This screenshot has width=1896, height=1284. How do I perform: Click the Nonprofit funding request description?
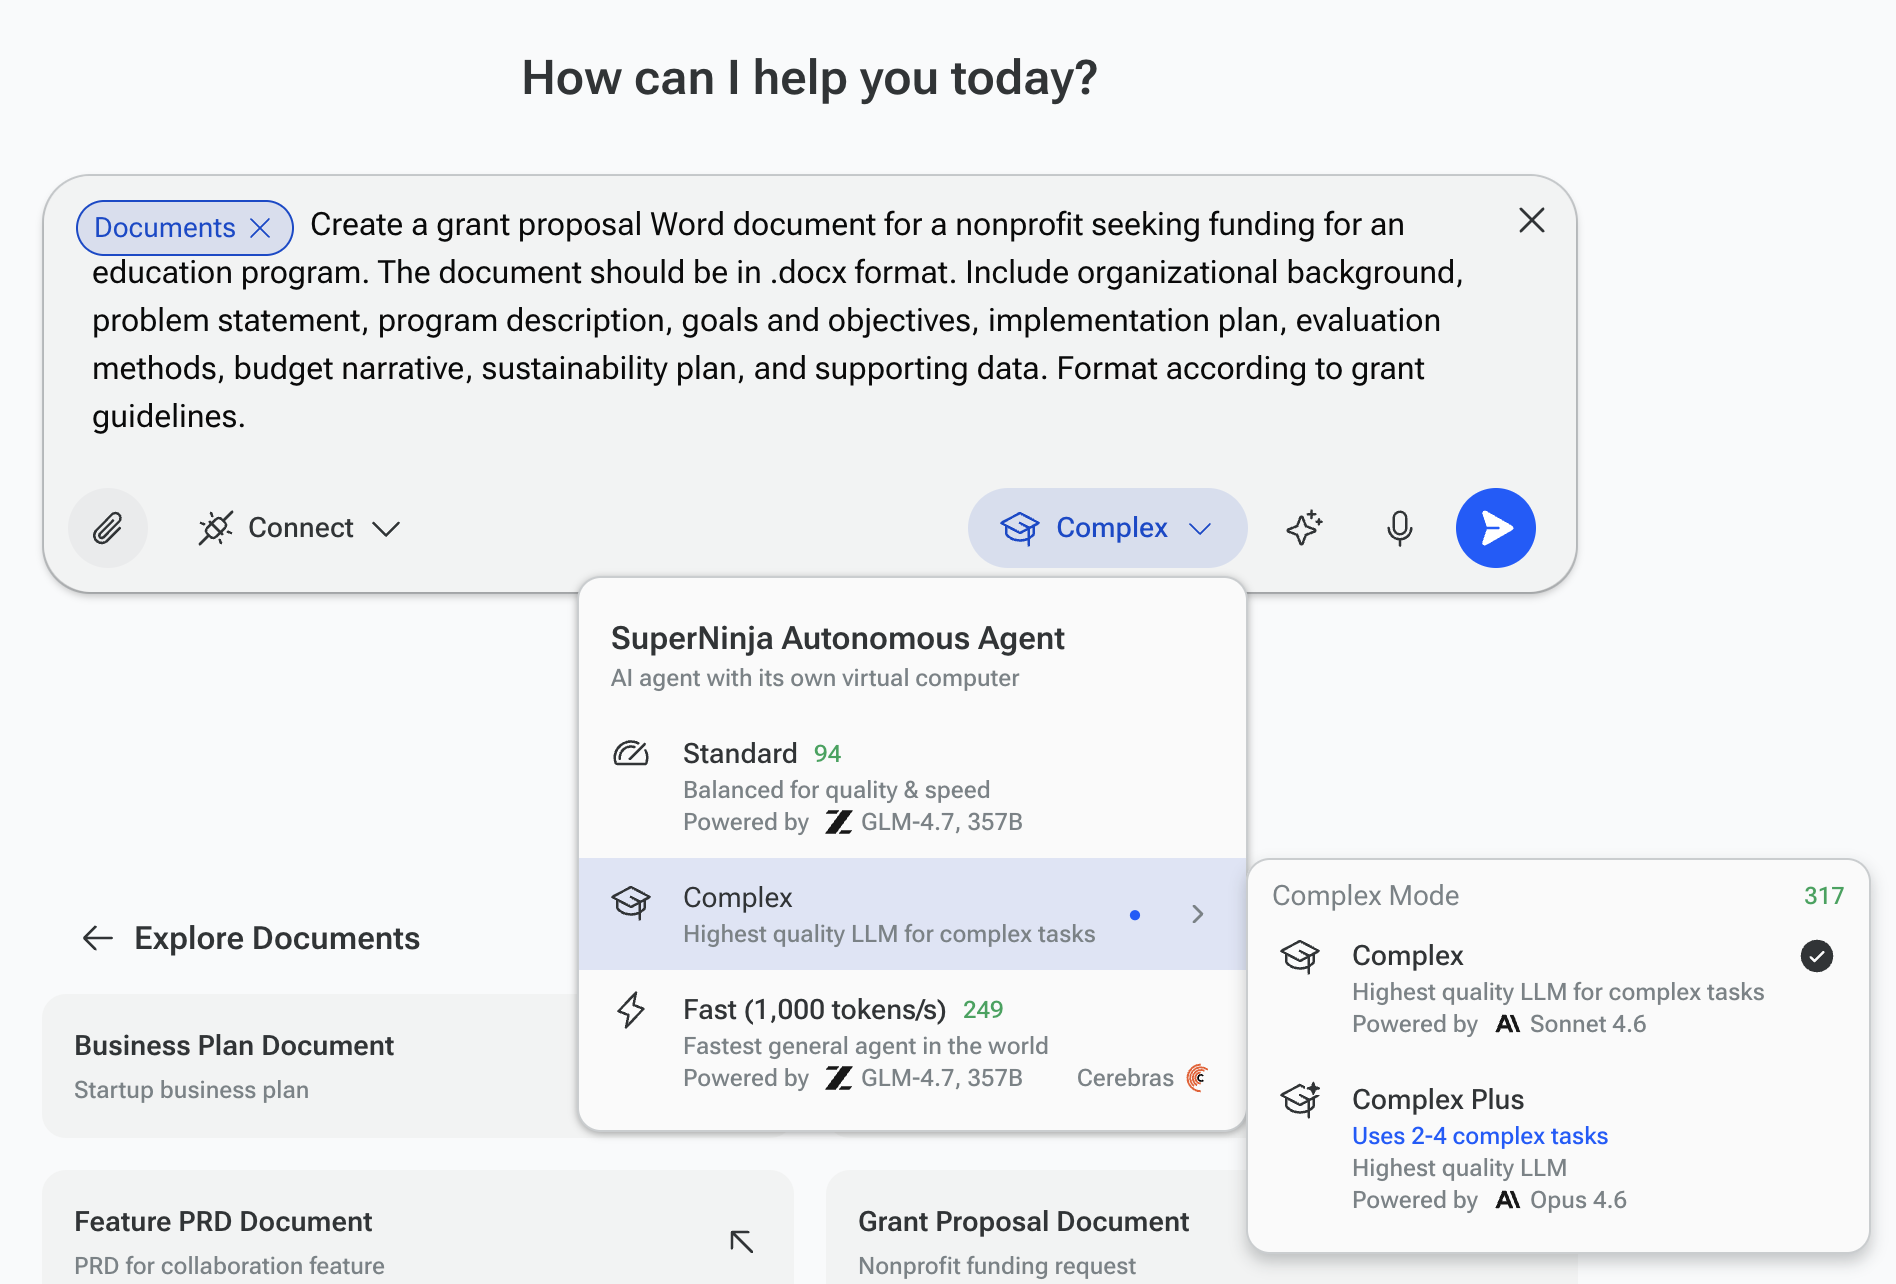pyautogui.click(x=997, y=1266)
